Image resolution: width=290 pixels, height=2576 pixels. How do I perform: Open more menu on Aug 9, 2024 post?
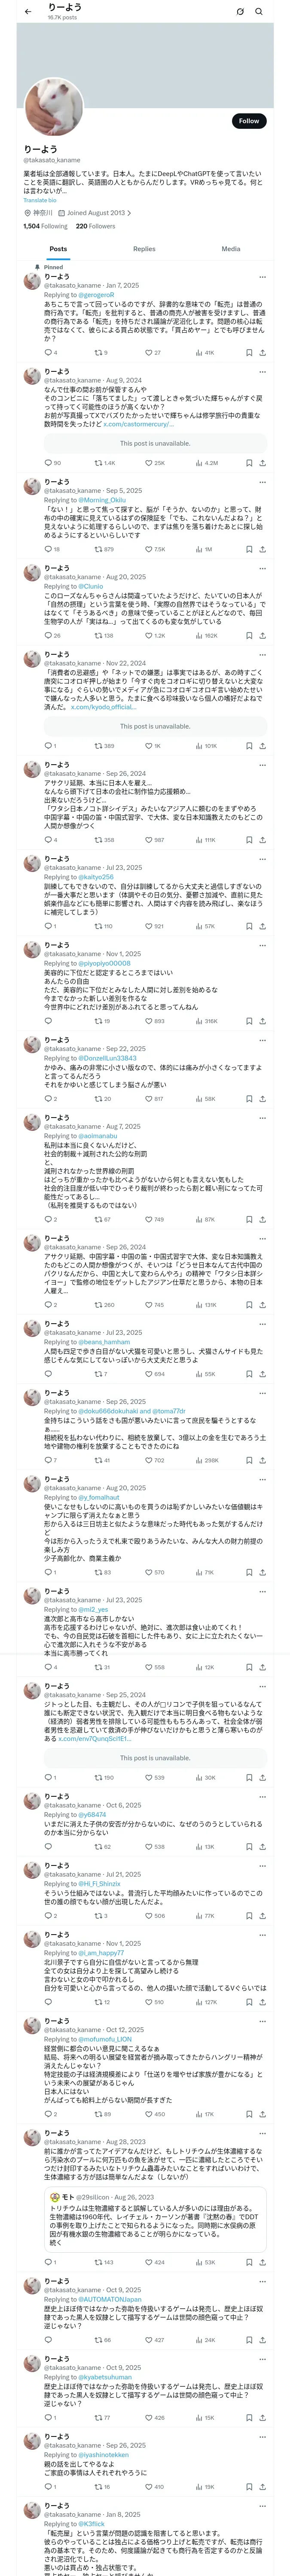tap(262, 372)
